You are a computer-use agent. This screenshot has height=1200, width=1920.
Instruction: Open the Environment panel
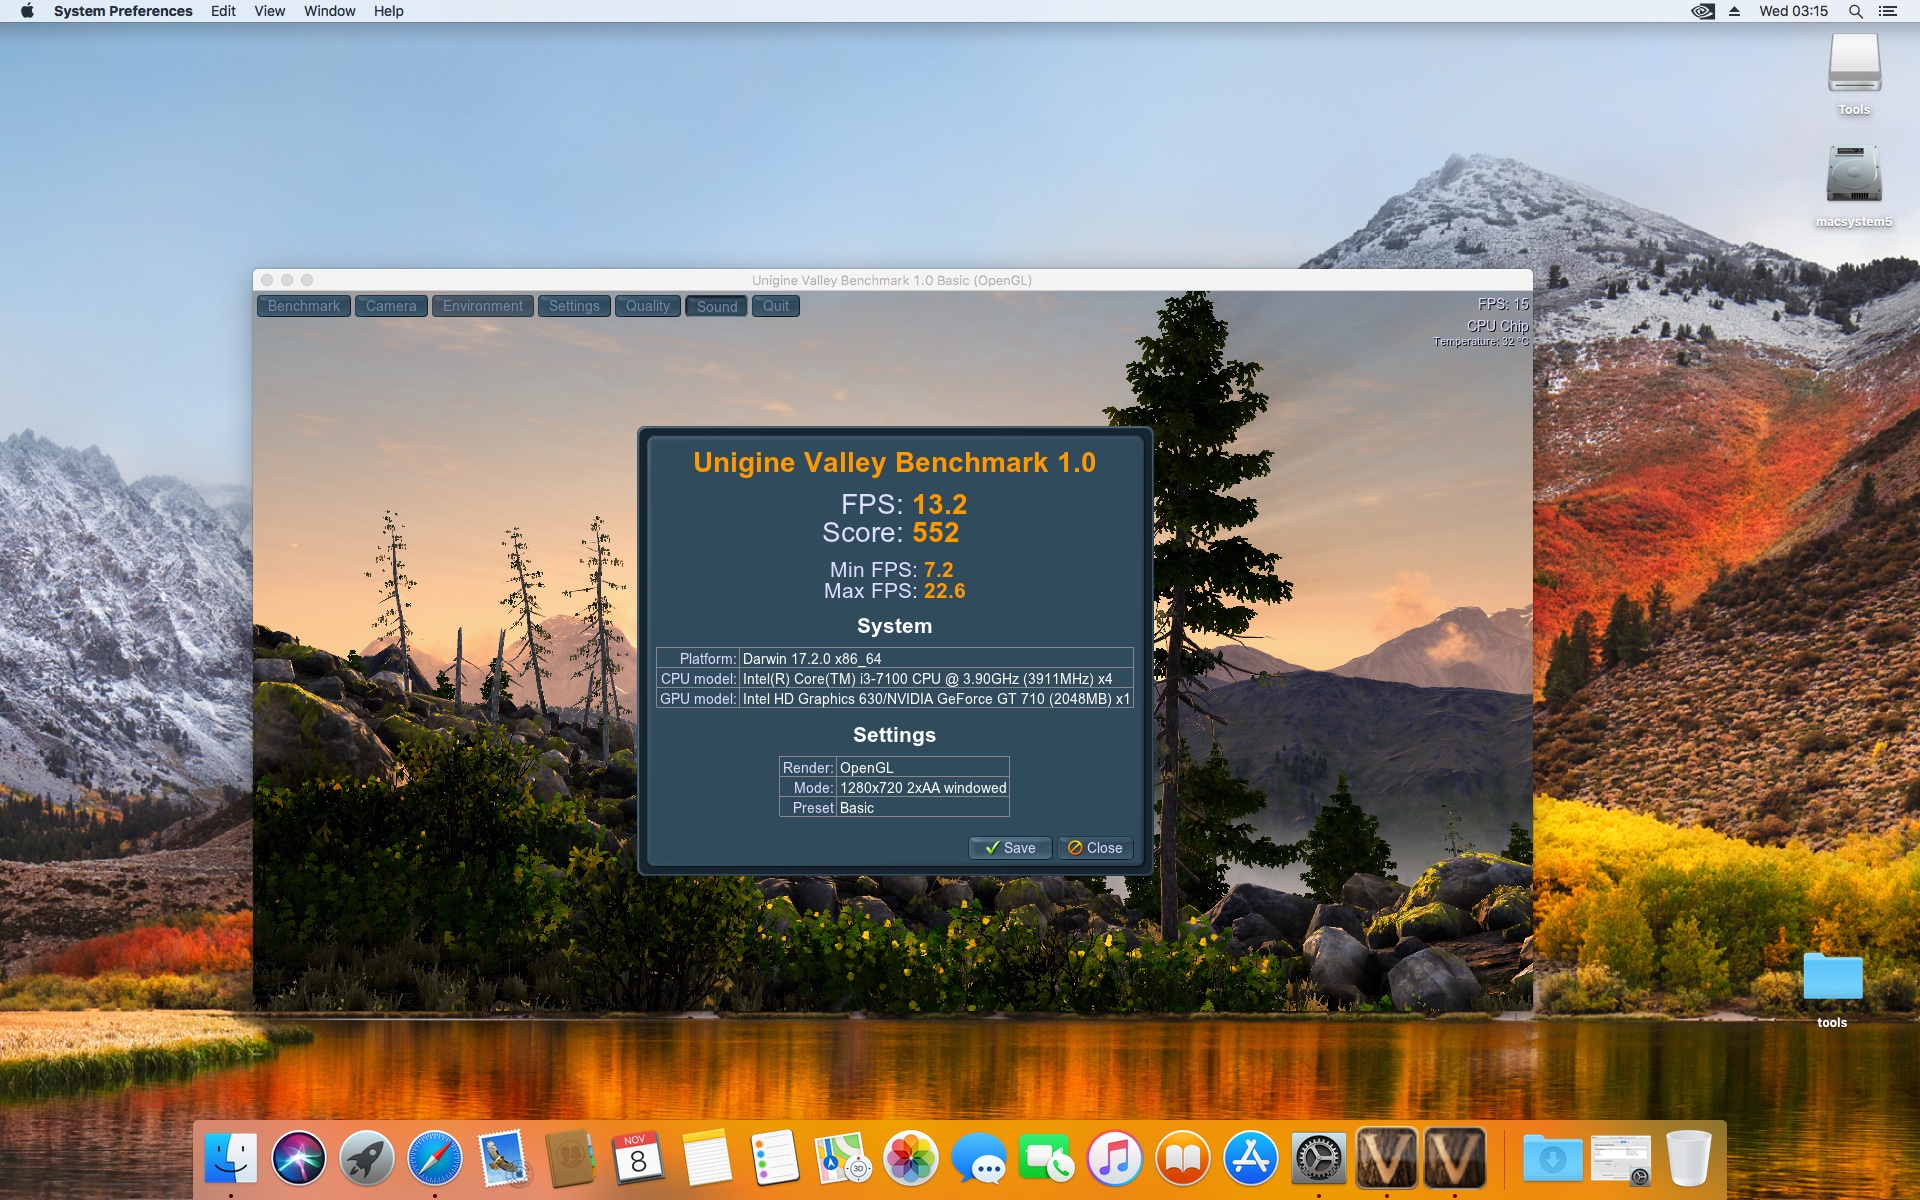482,306
